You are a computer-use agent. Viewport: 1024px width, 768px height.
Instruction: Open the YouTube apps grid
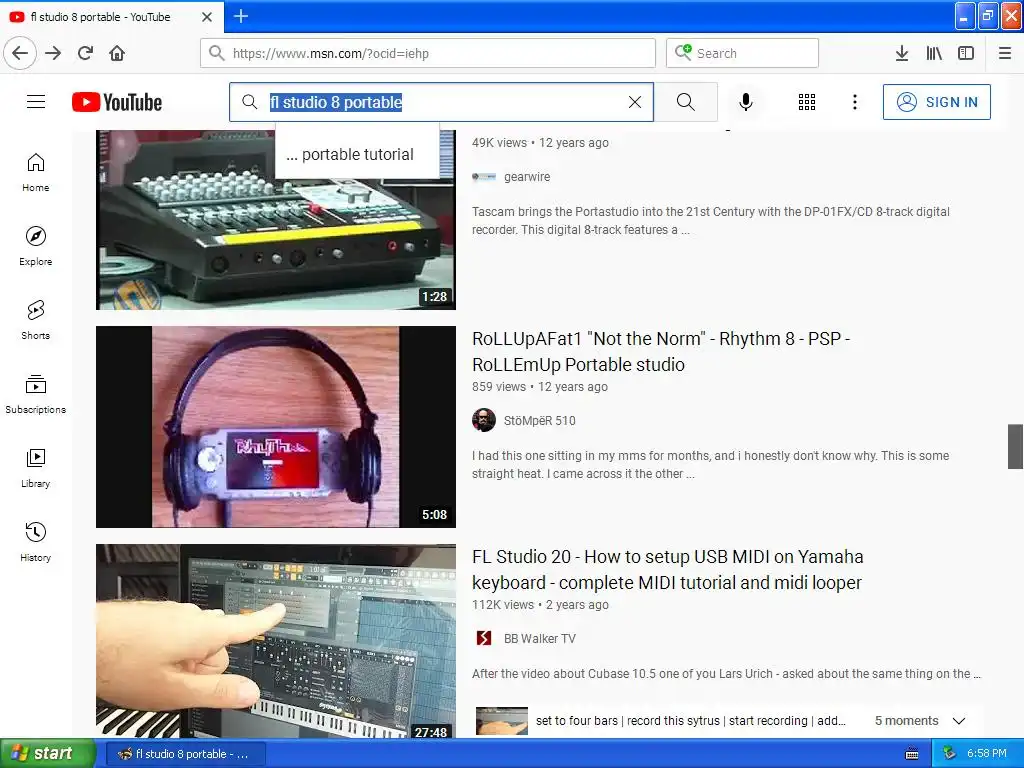pos(807,102)
